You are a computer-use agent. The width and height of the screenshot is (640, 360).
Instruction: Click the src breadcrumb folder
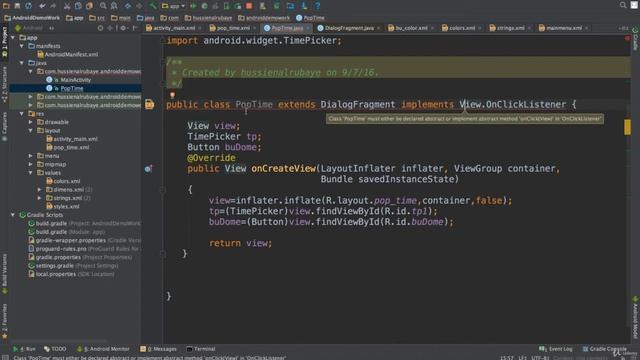click(x=97, y=18)
